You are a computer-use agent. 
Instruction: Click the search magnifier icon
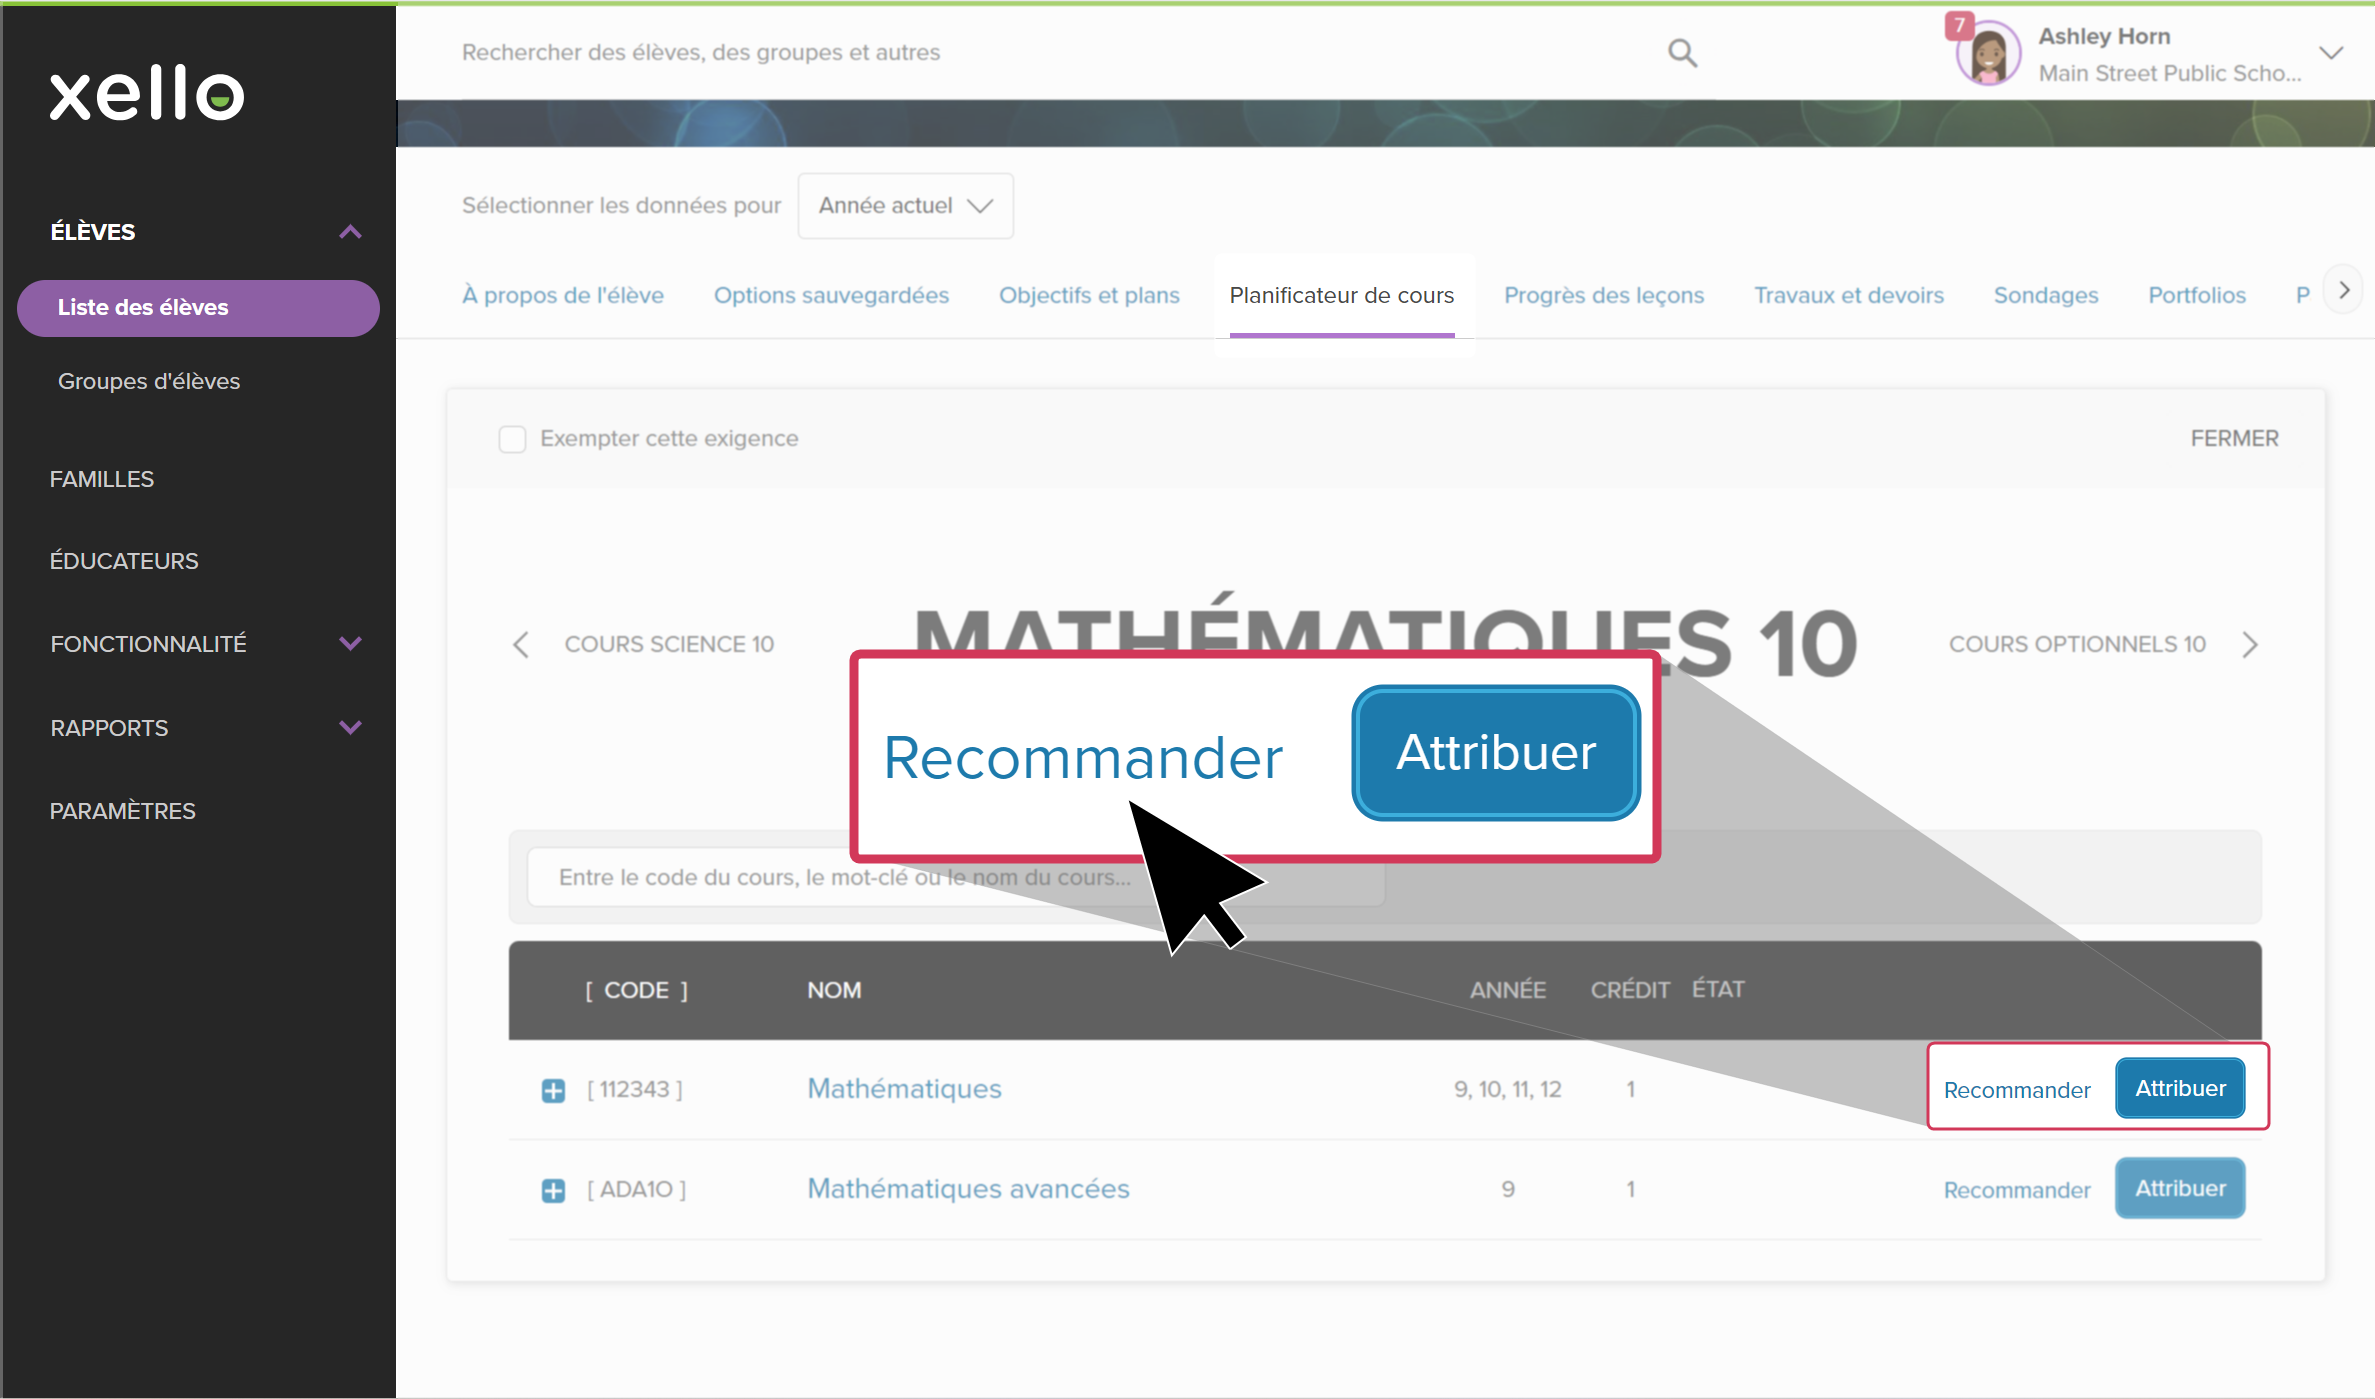(x=1682, y=53)
